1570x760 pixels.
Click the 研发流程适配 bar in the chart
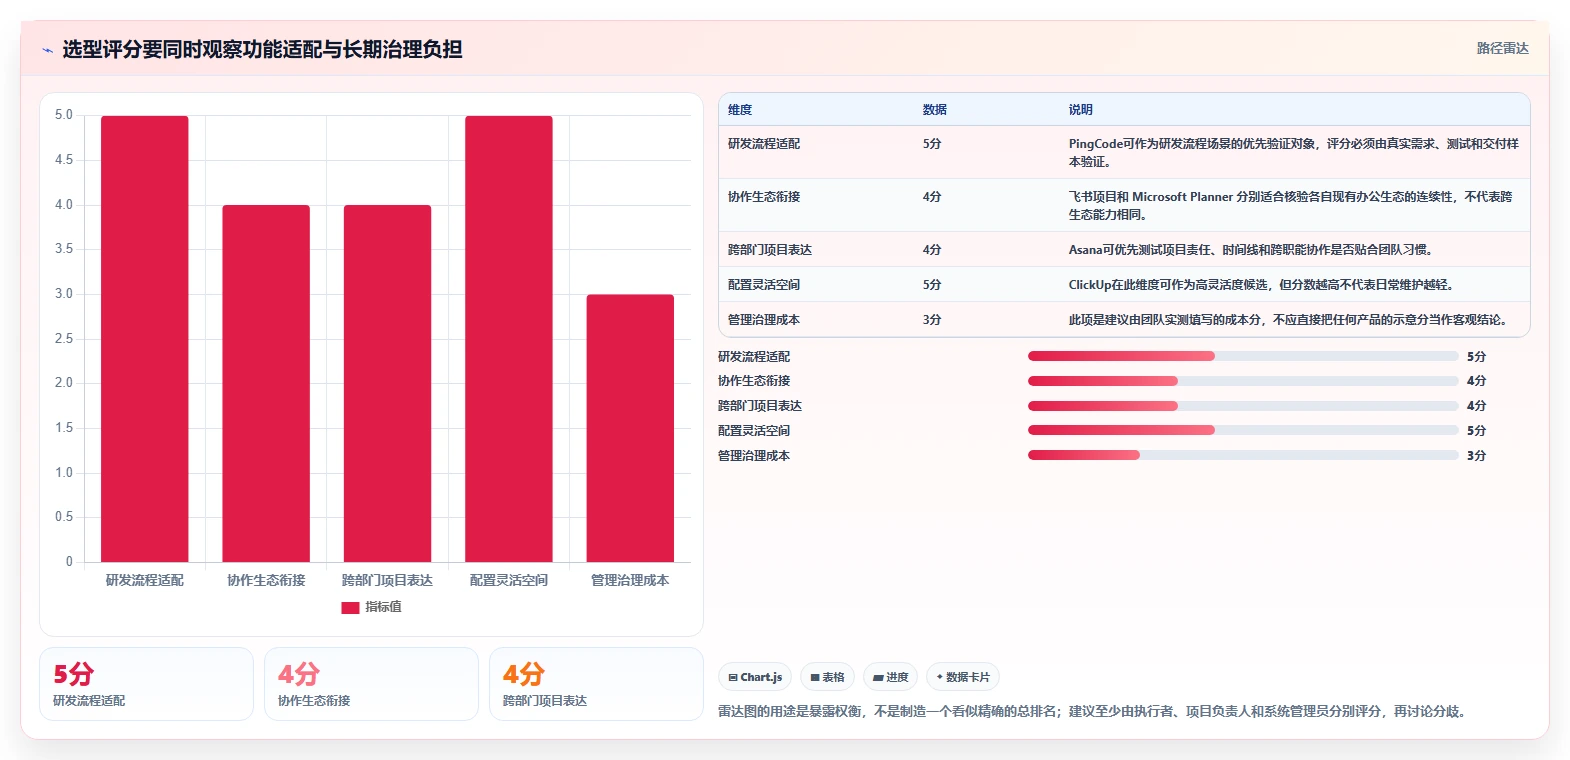click(145, 339)
